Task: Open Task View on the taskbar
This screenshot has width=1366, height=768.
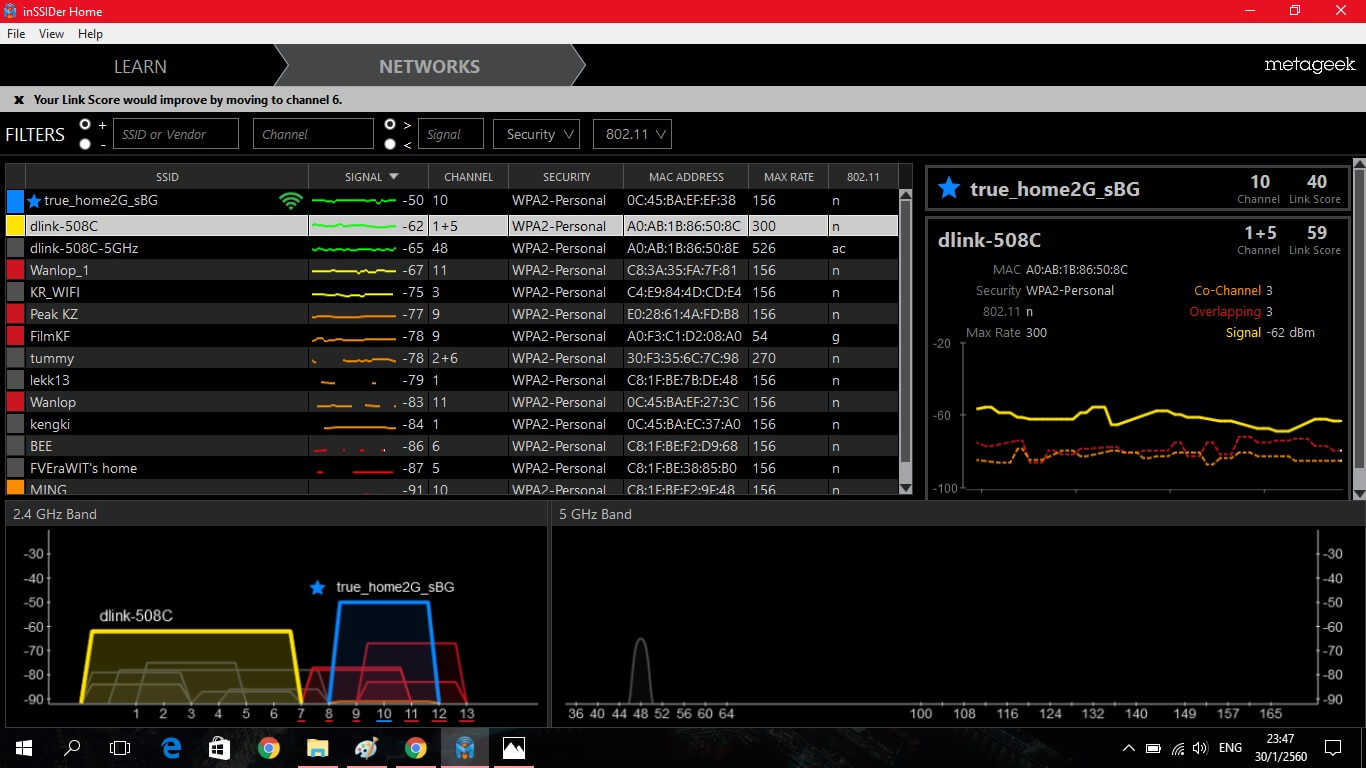Action: coord(120,747)
